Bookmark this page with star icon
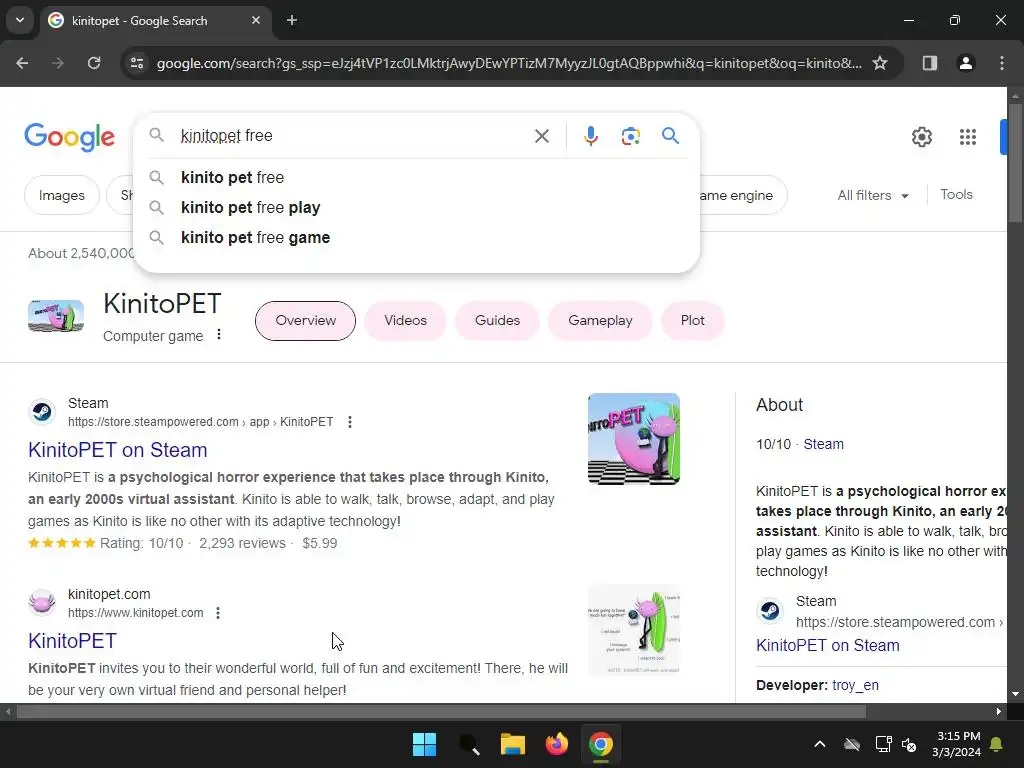Image resolution: width=1024 pixels, height=768 pixels. click(880, 63)
